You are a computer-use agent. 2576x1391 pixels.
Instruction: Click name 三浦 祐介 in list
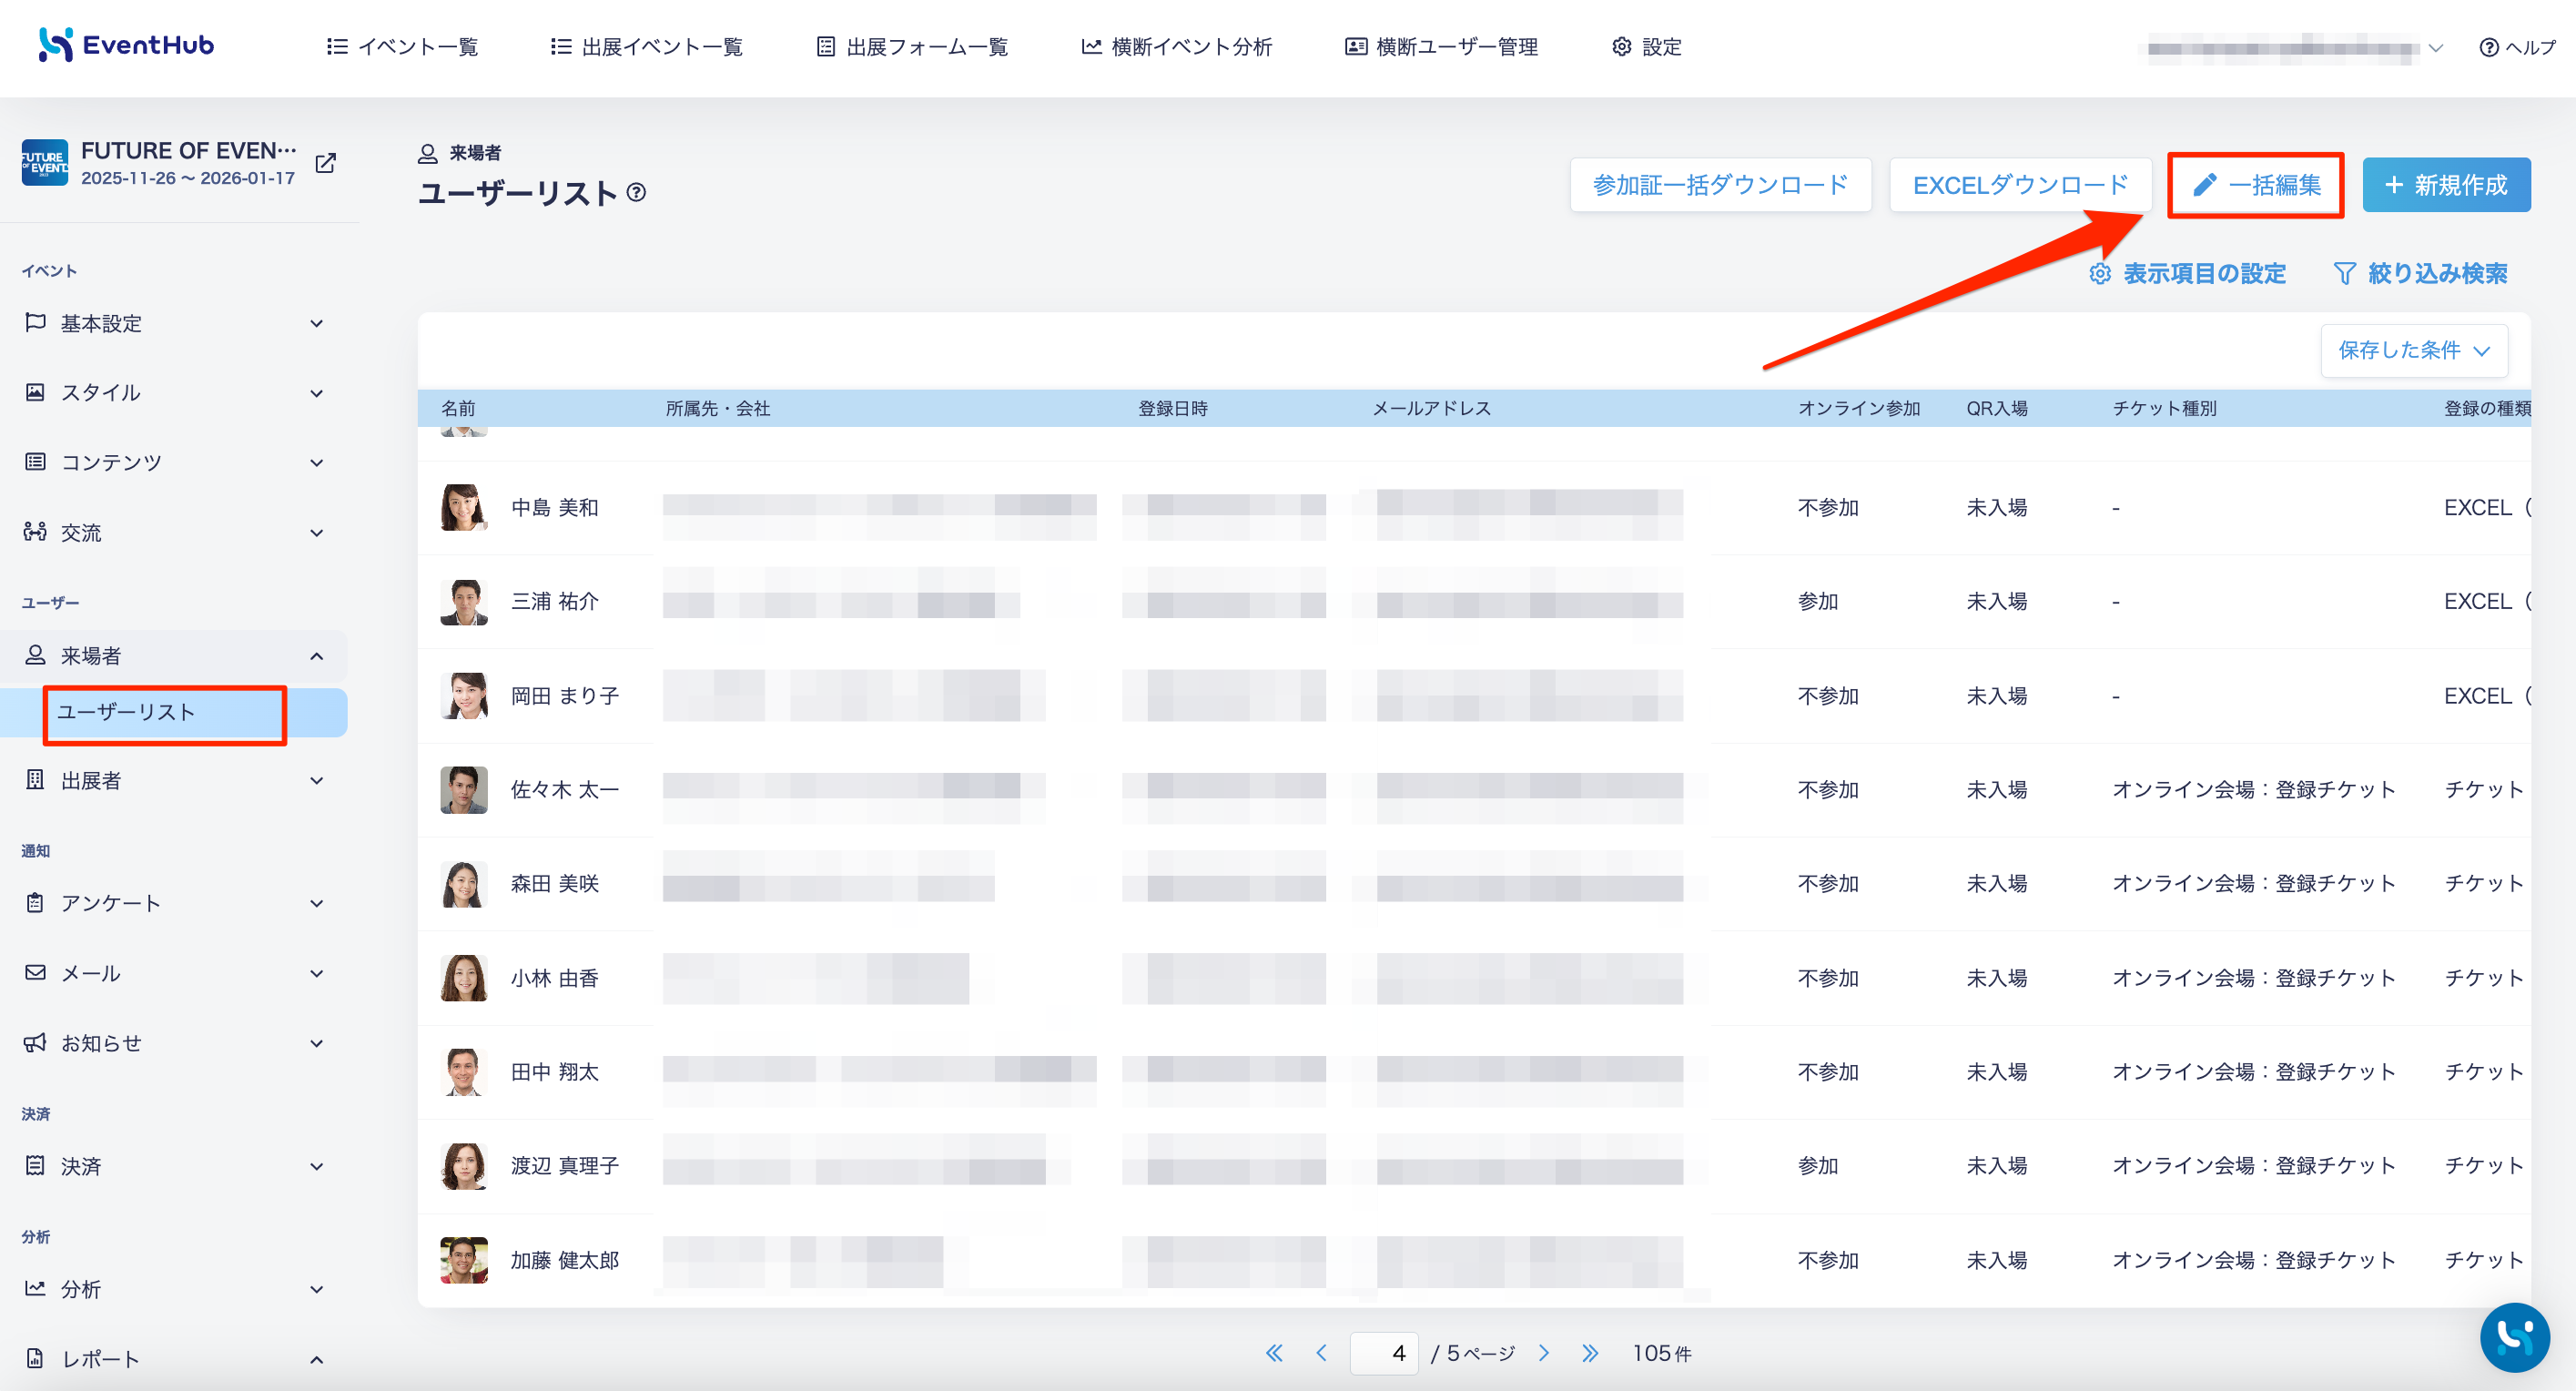tap(555, 601)
